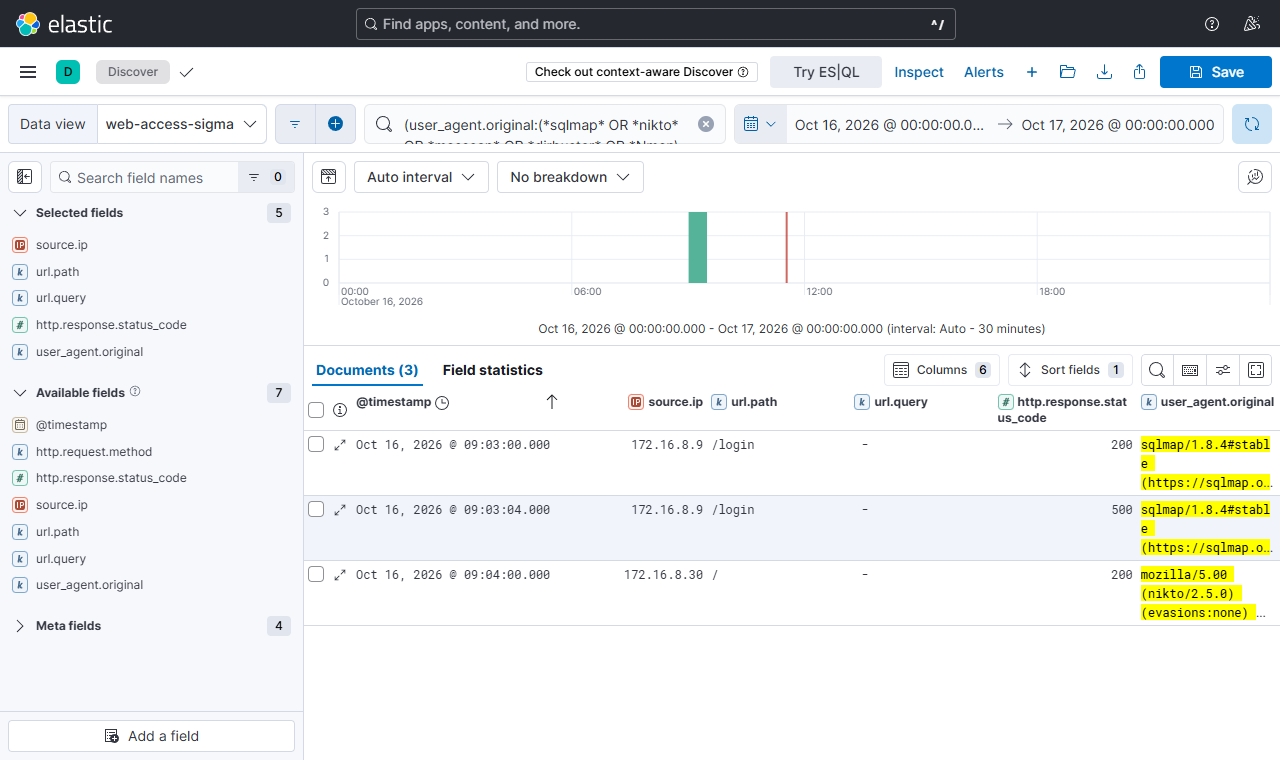Switch to the Field statistics tab
Viewport: 1280px width, 760px height.
click(493, 370)
